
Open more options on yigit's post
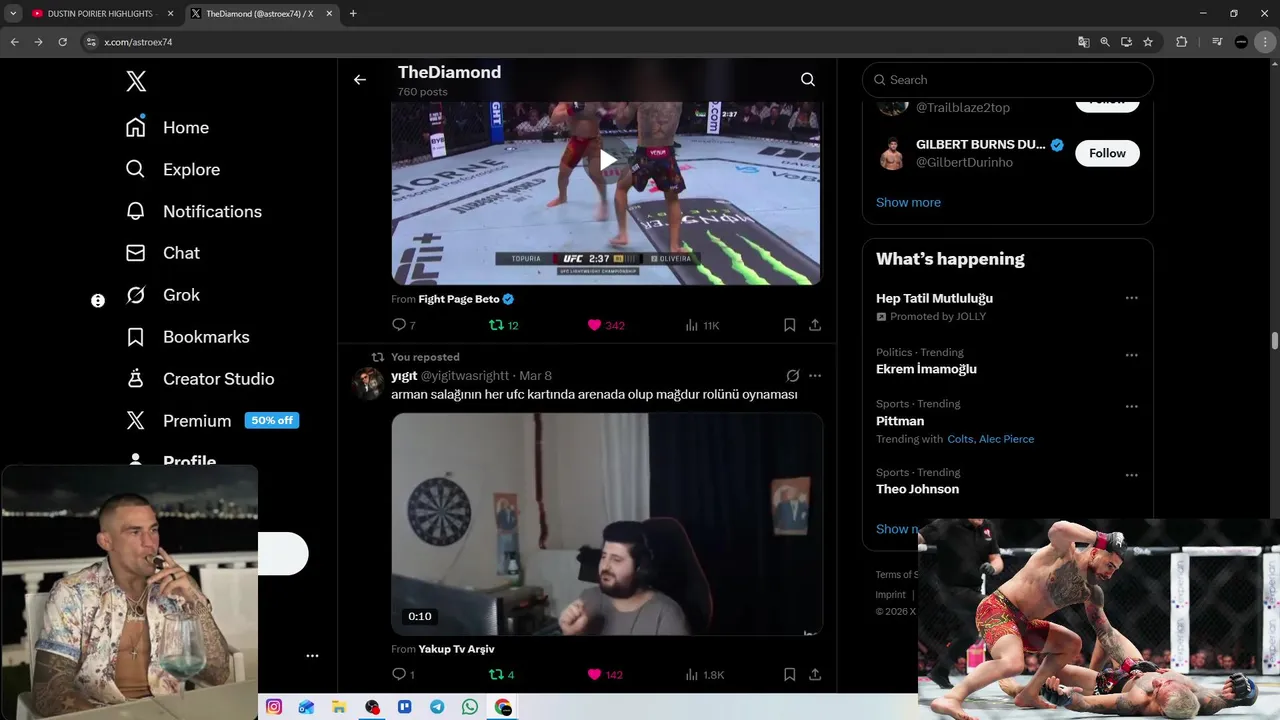(x=815, y=376)
